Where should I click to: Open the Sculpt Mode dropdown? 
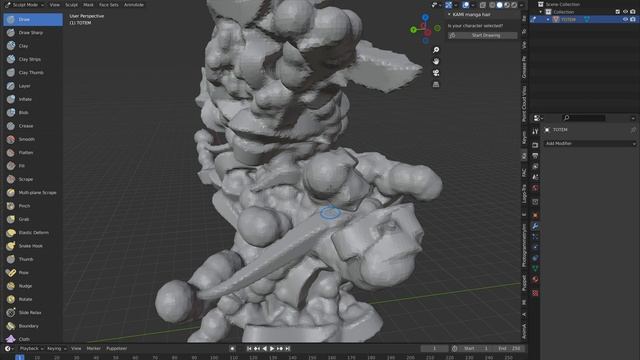tap(24, 5)
